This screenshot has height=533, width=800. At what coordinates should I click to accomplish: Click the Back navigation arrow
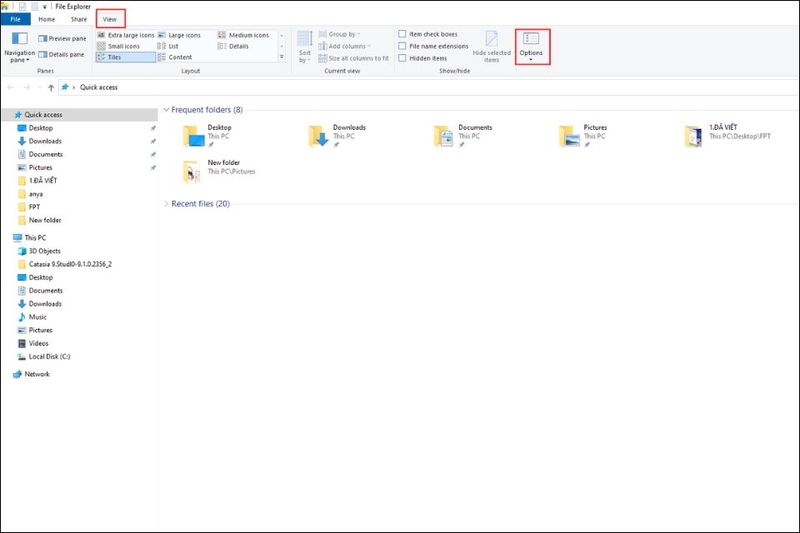click(x=11, y=87)
